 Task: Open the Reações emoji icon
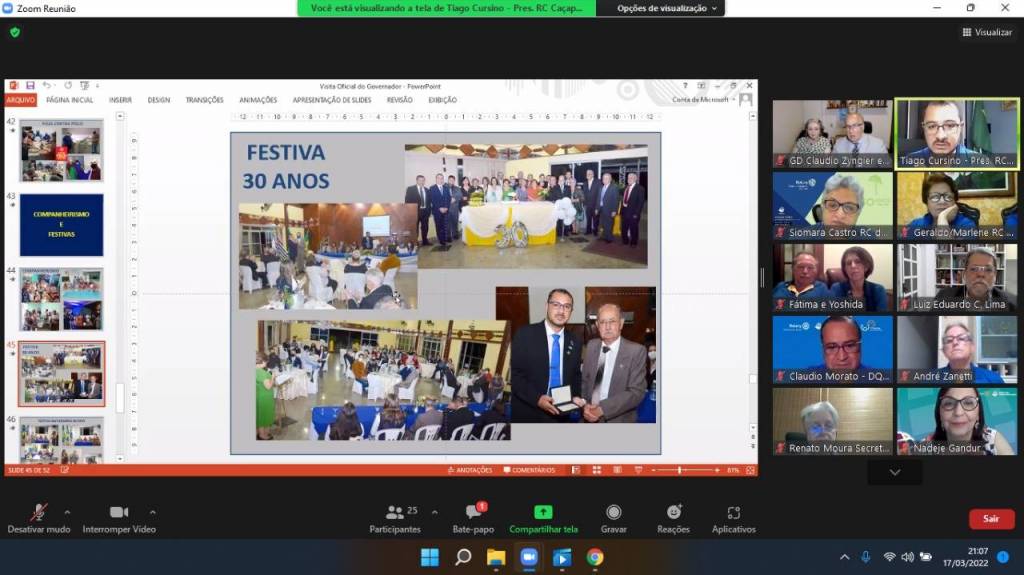(x=673, y=512)
